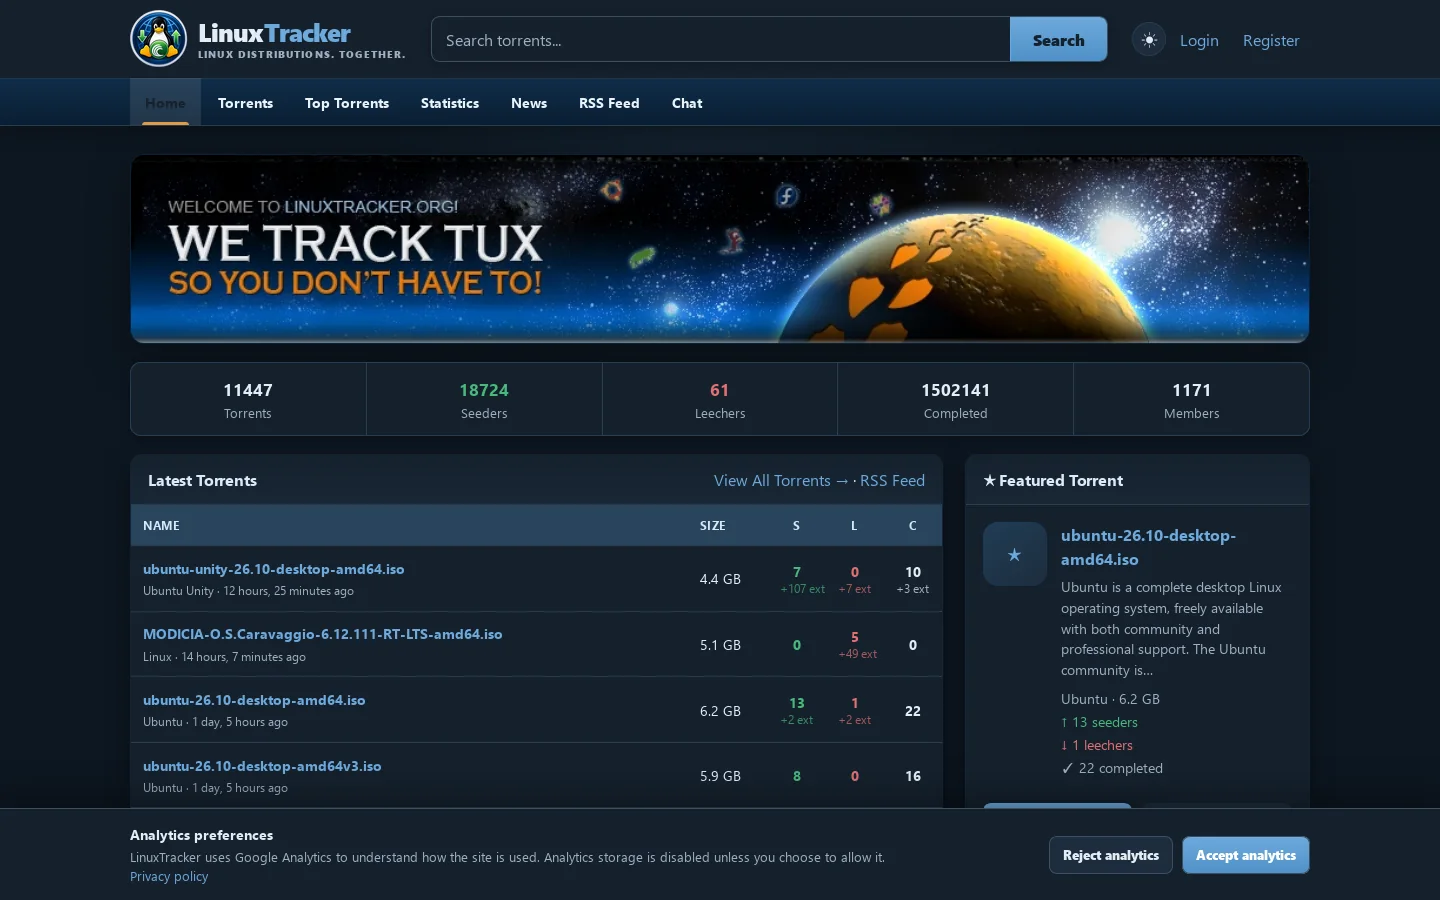Image resolution: width=1440 pixels, height=900 pixels.
Task: Open RSS Feed link in Latest Torrents header
Action: coord(892,481)
